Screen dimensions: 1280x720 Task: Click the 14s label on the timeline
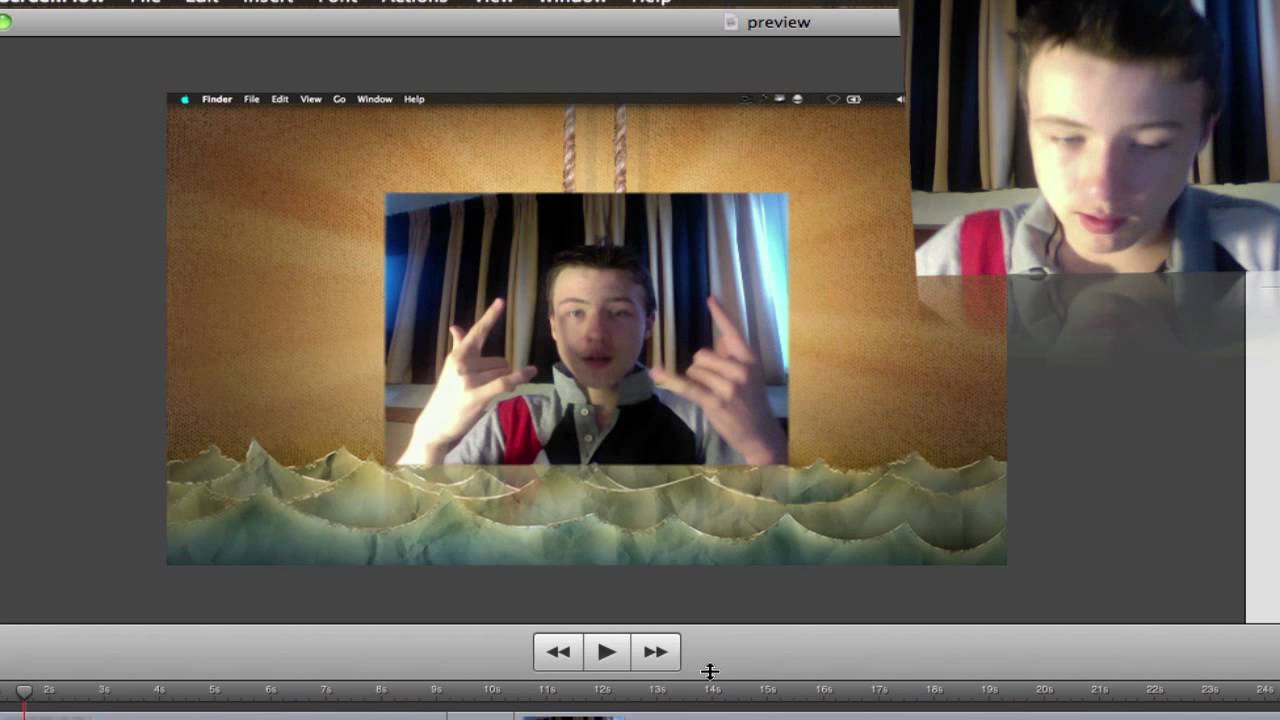click(x=713, y=689)
